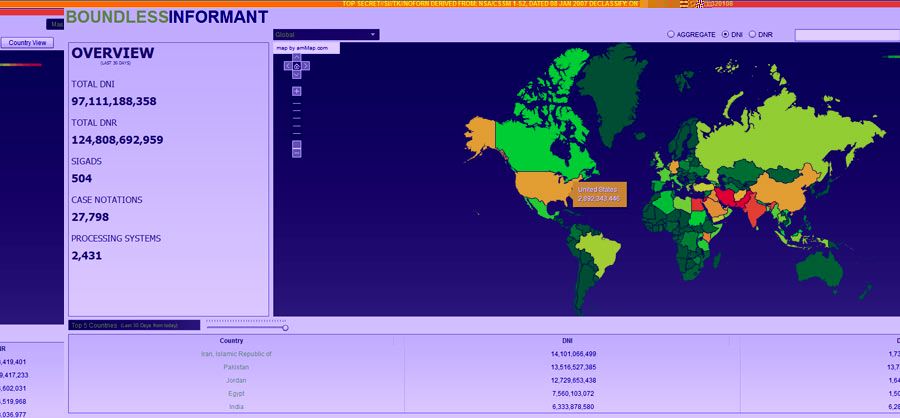
Task: Click DNI value 14,101,066,499
Action: coord(573,354)
